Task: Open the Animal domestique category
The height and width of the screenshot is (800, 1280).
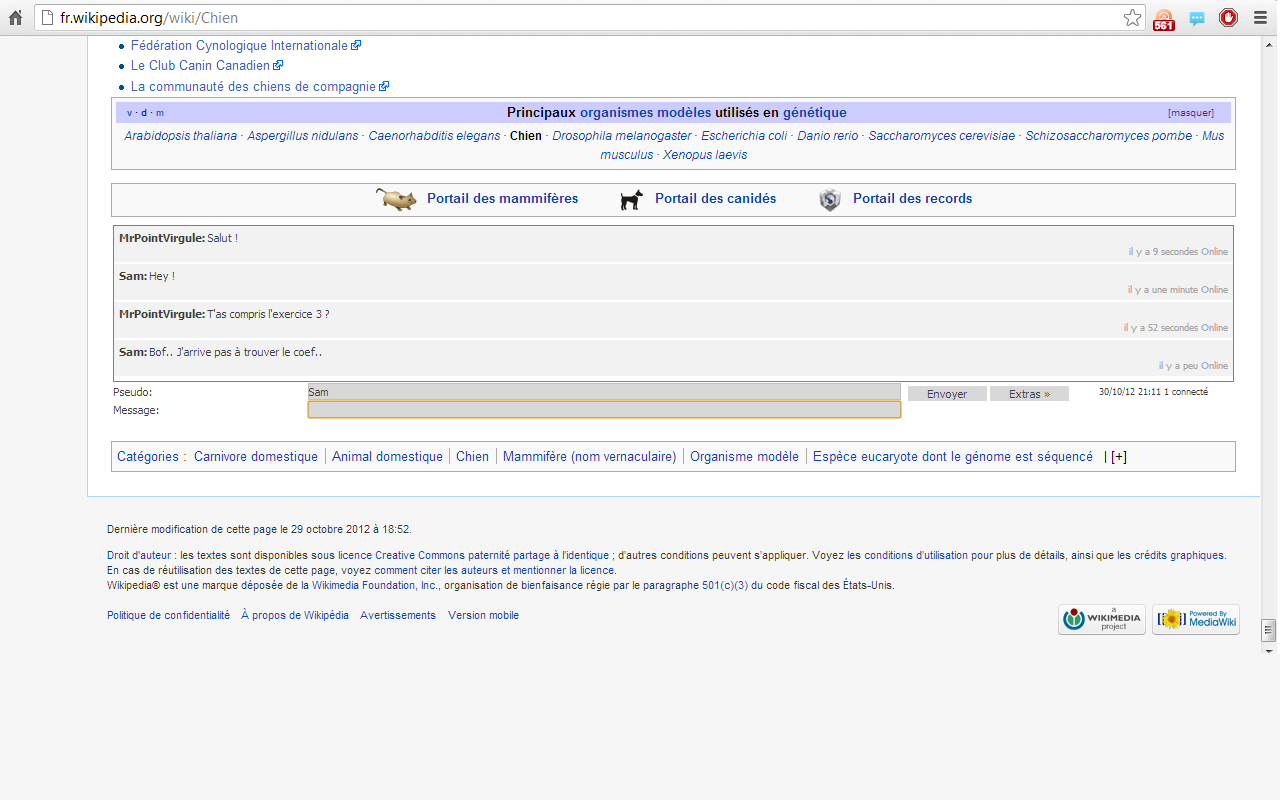Action: click(388, 457)
